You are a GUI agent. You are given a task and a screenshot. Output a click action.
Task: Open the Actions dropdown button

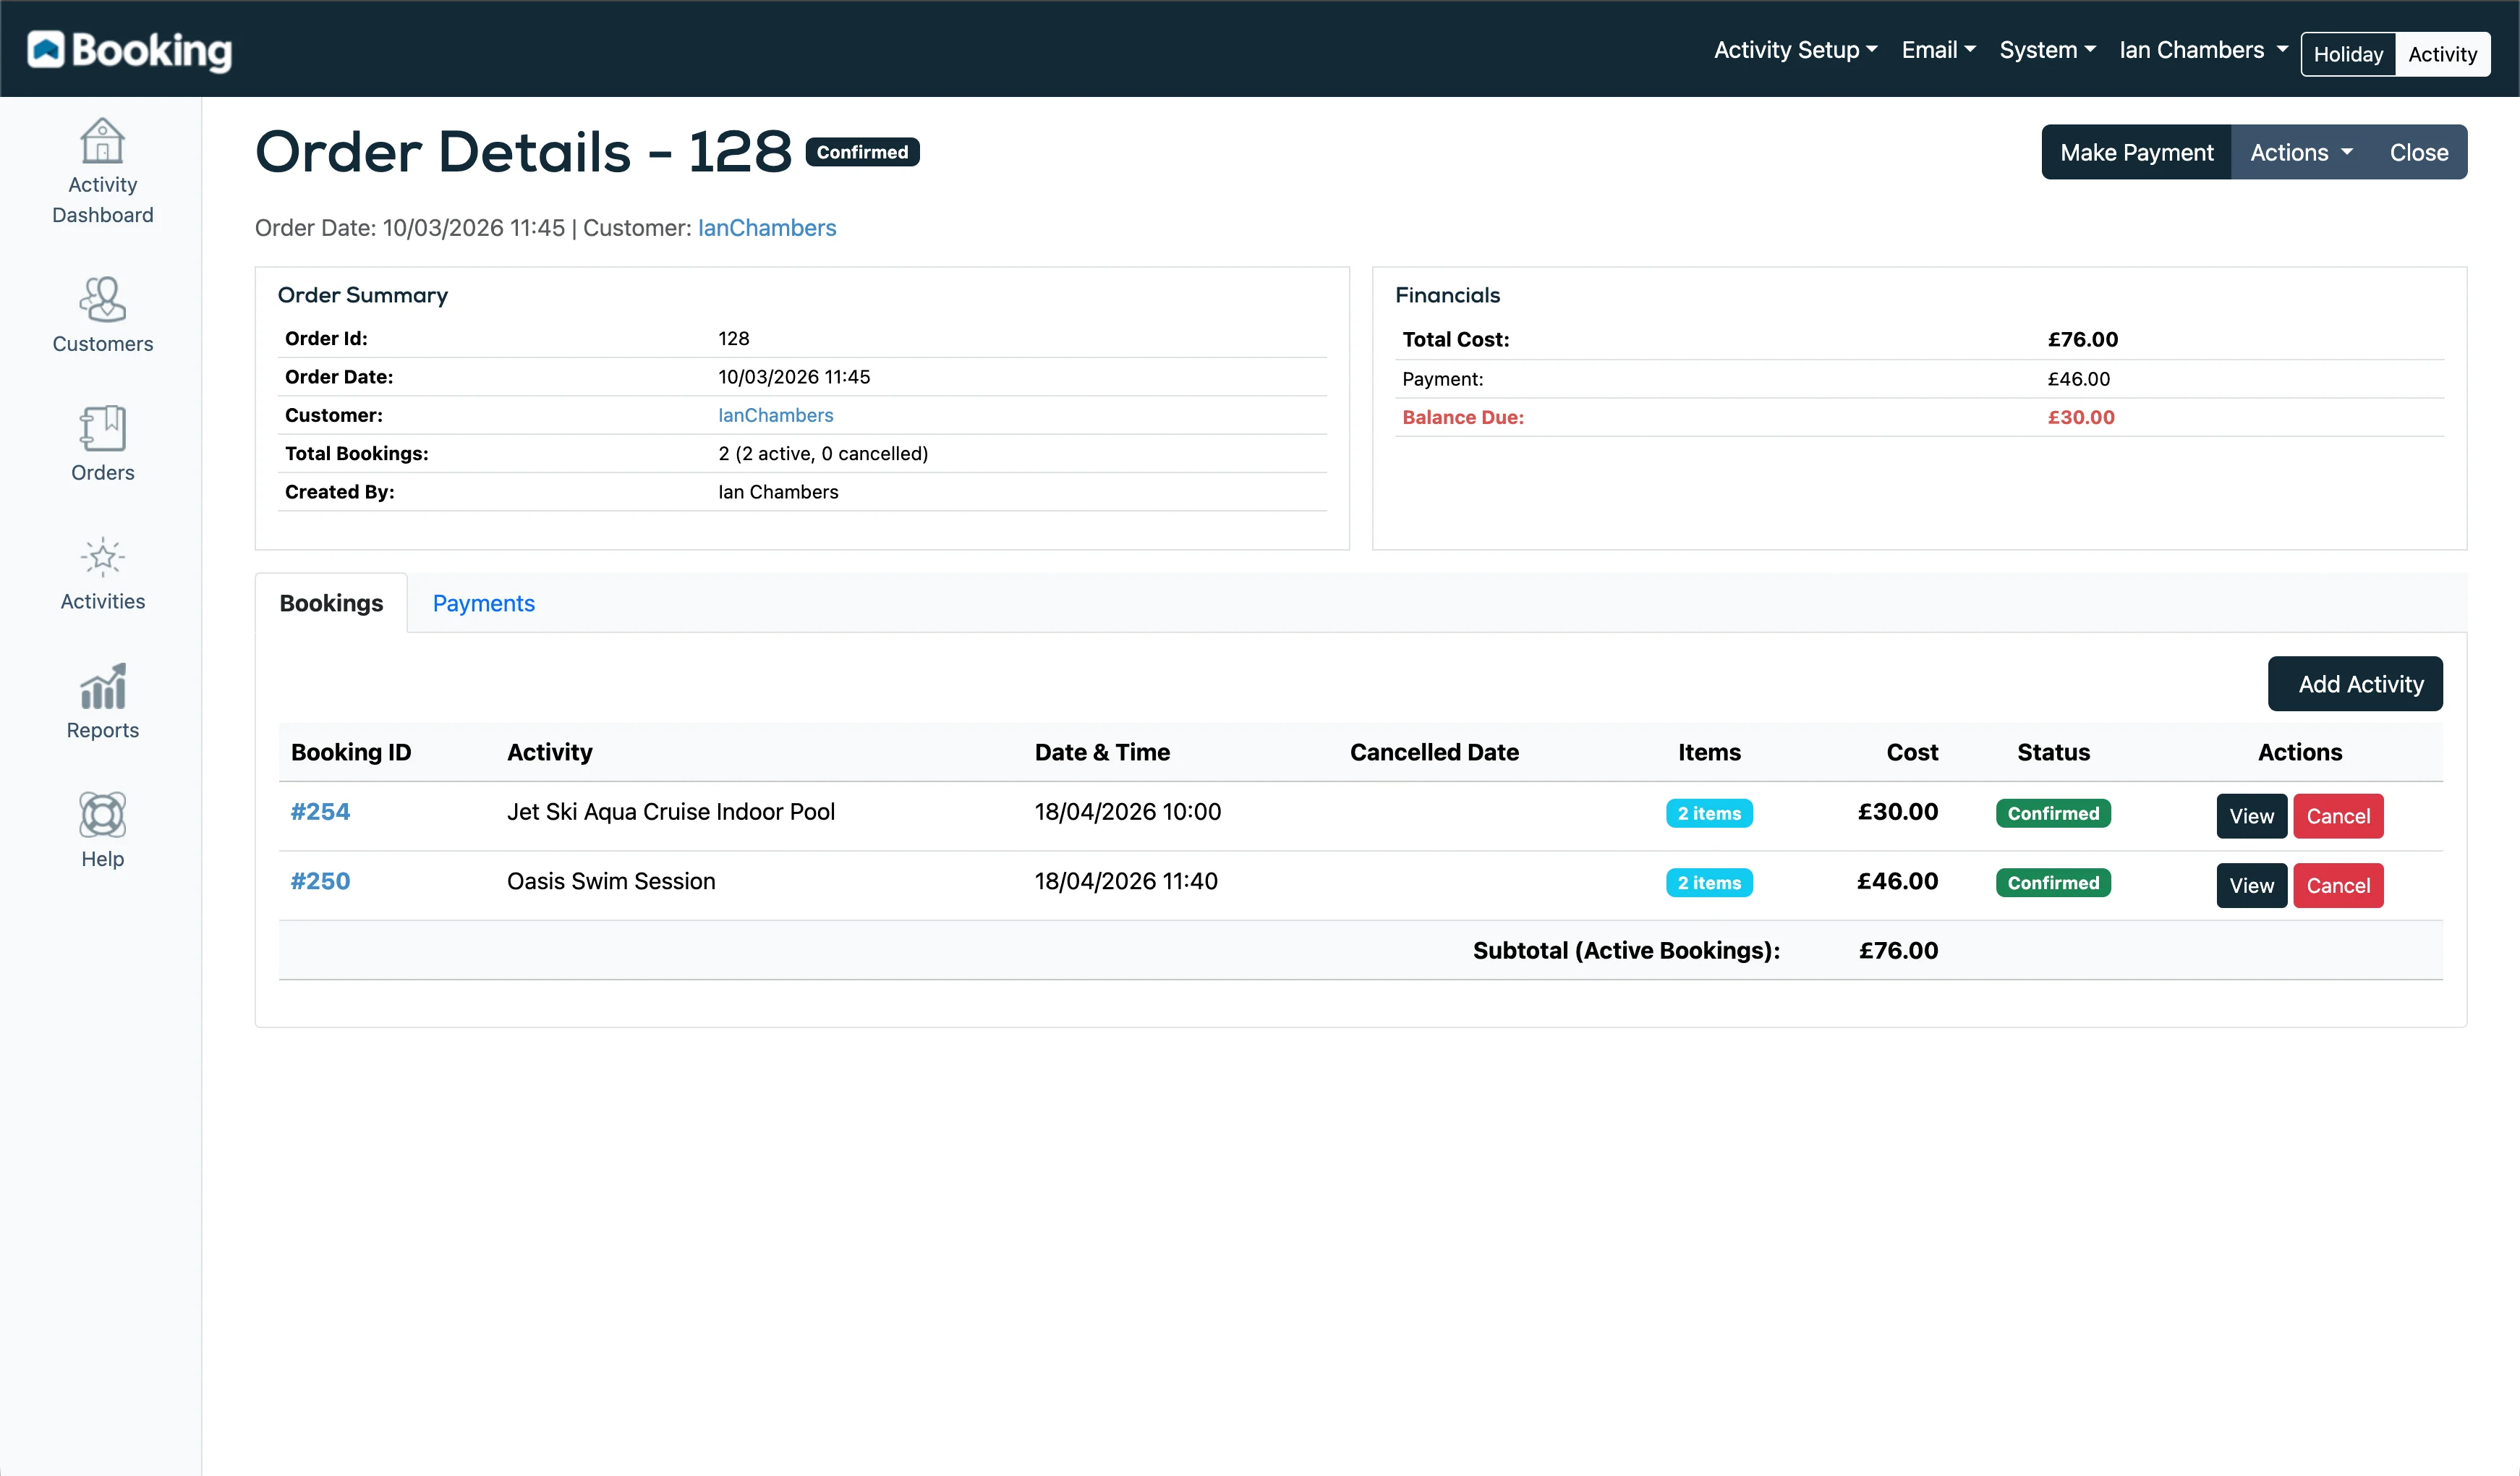click(2301, 152)
